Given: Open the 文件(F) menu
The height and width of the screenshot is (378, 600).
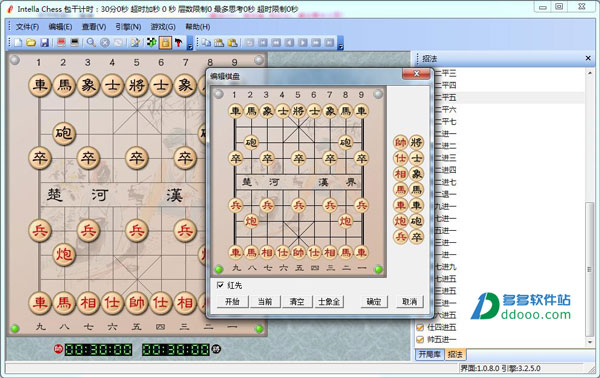Looking at the screenshot, I should click(27, 27).
